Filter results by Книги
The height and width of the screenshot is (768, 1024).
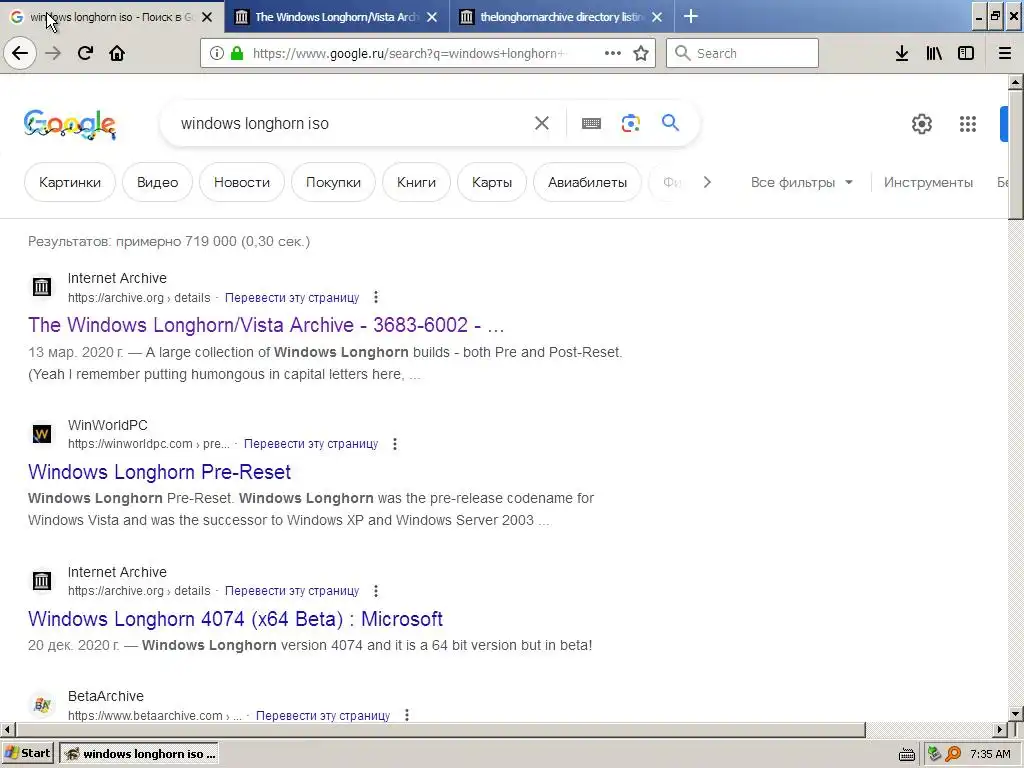pos(416,182)
